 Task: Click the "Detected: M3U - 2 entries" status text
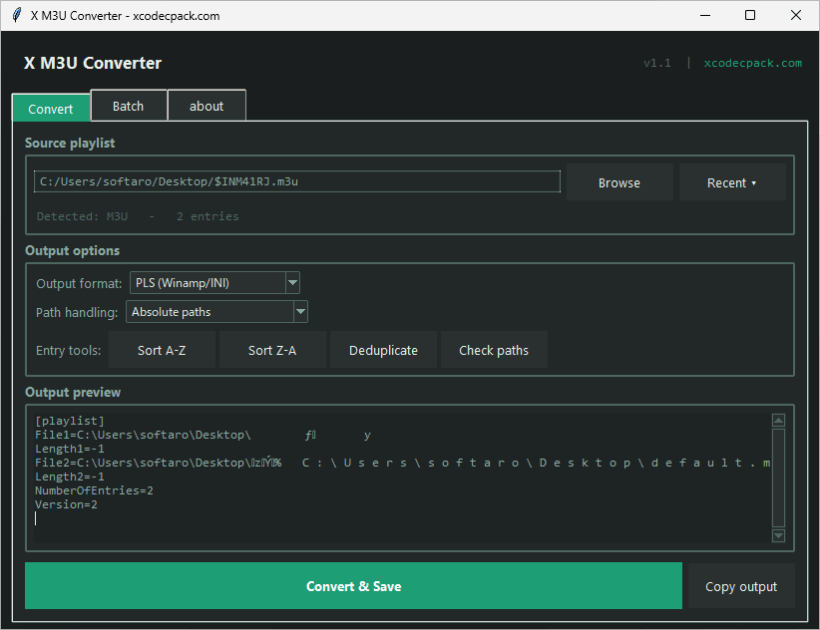click(x=138, y=216)
